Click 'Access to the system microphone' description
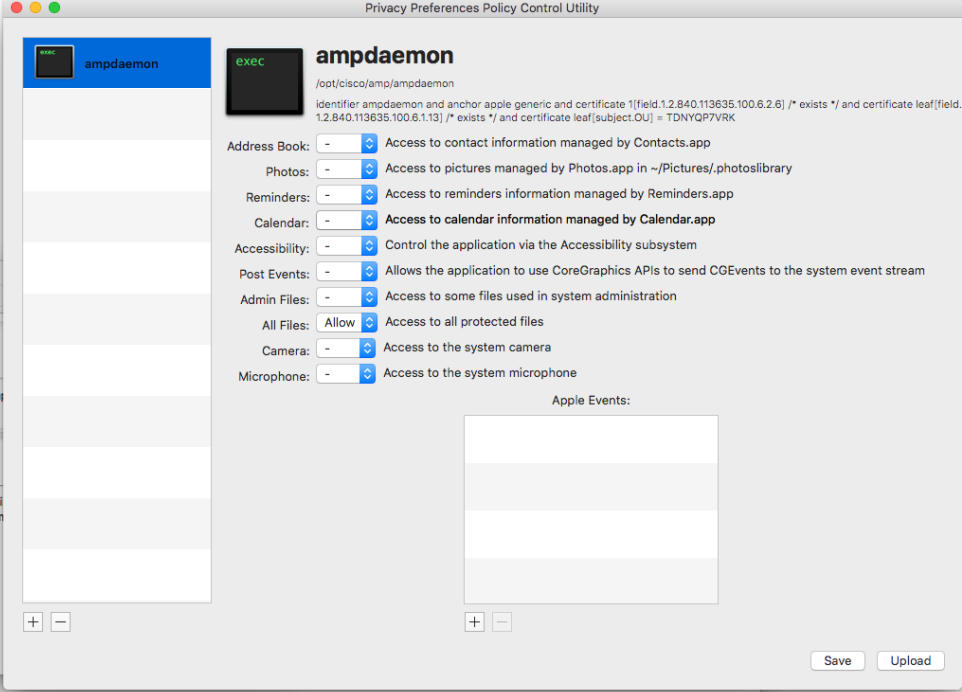The width and height of the screenshot is (962, 692). click(x=480, y=373)
